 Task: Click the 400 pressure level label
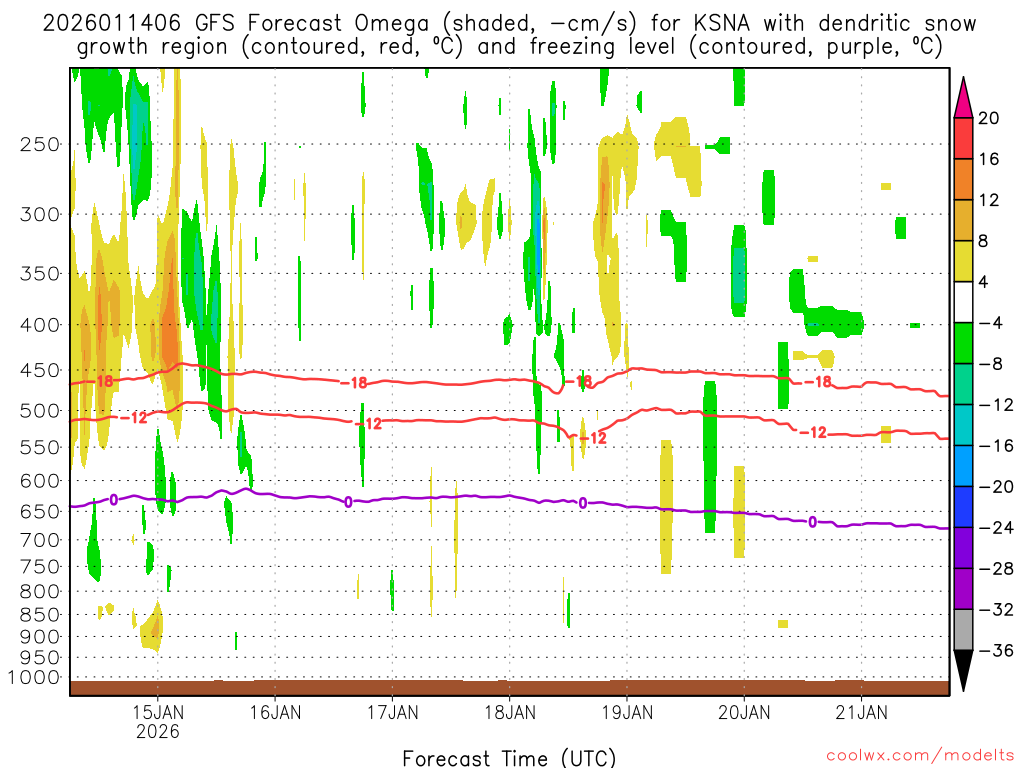40,325
